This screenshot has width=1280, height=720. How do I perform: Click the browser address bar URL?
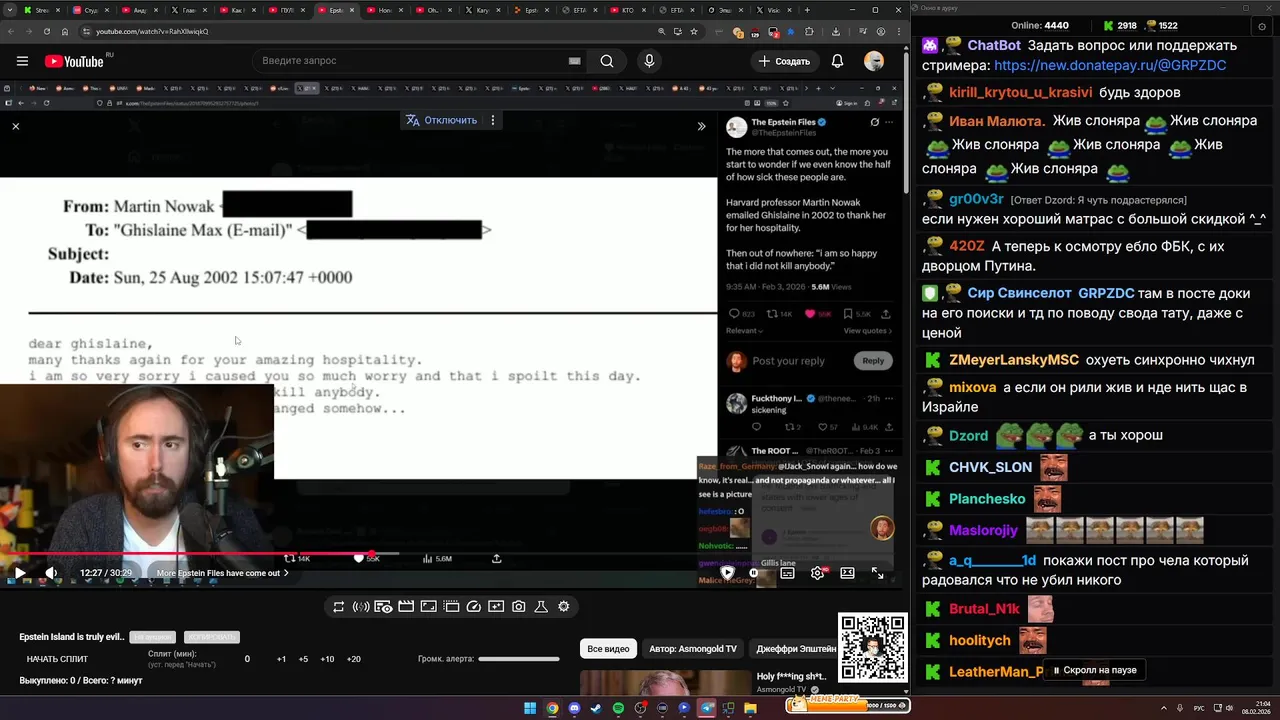152,31
